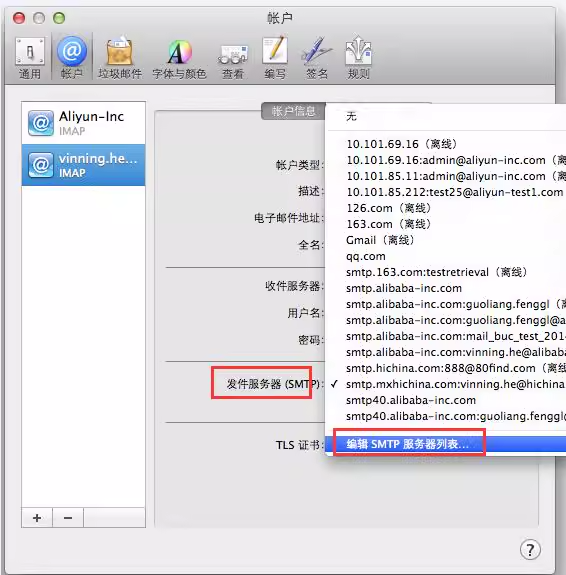
Task: Choose 163.com（离线）SMTP server
Action: 445,224
